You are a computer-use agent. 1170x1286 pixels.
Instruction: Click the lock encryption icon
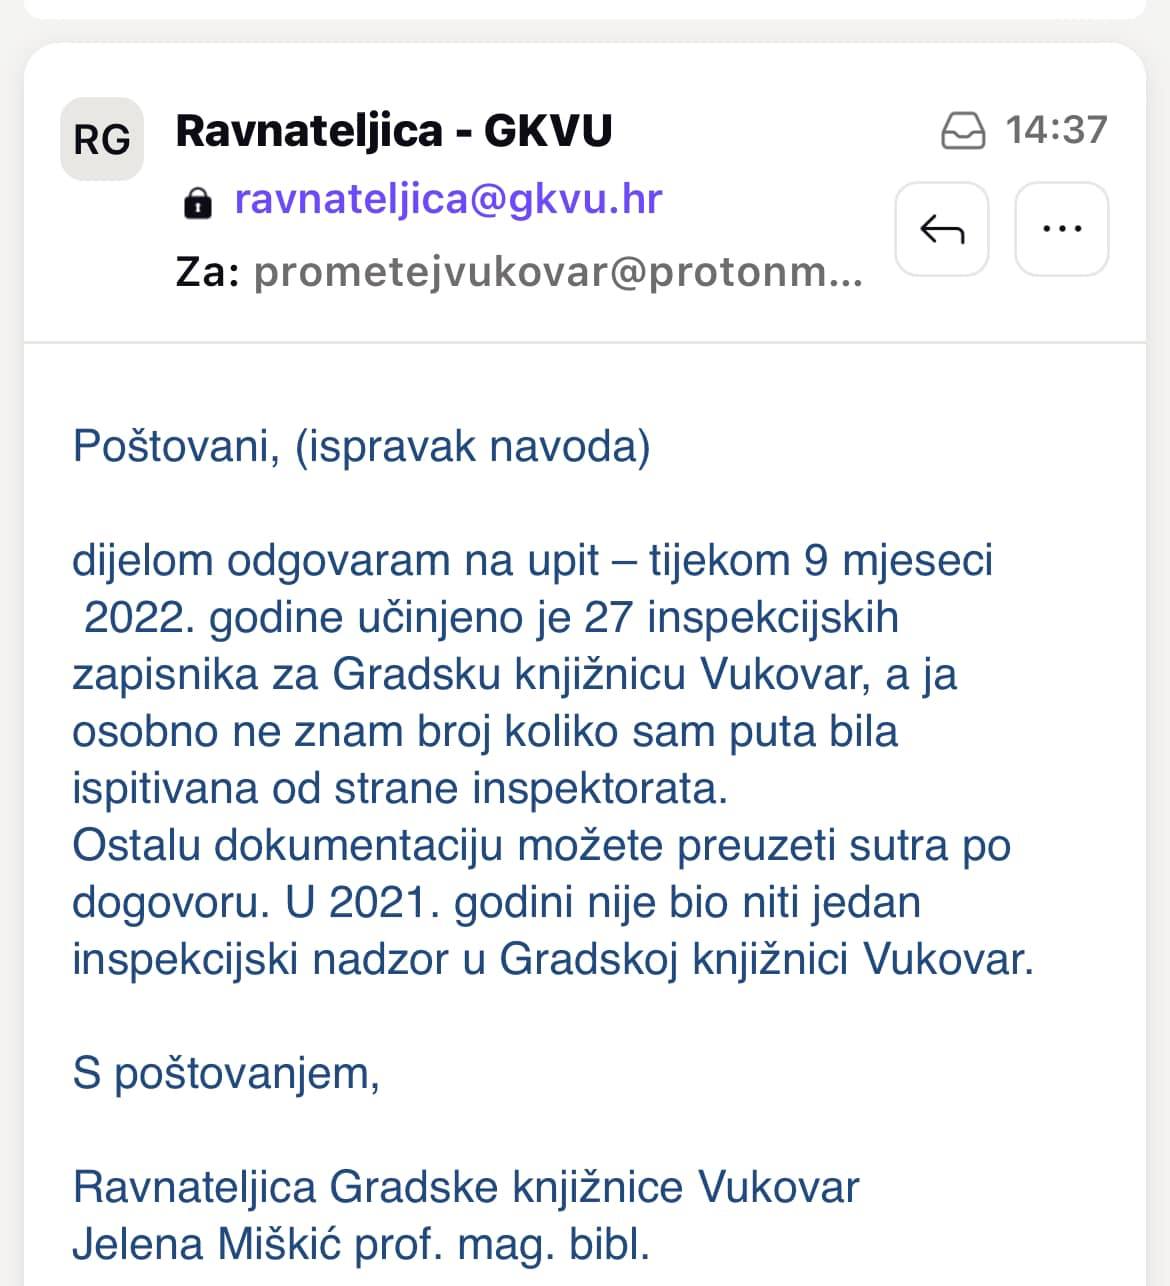(198, 202)
